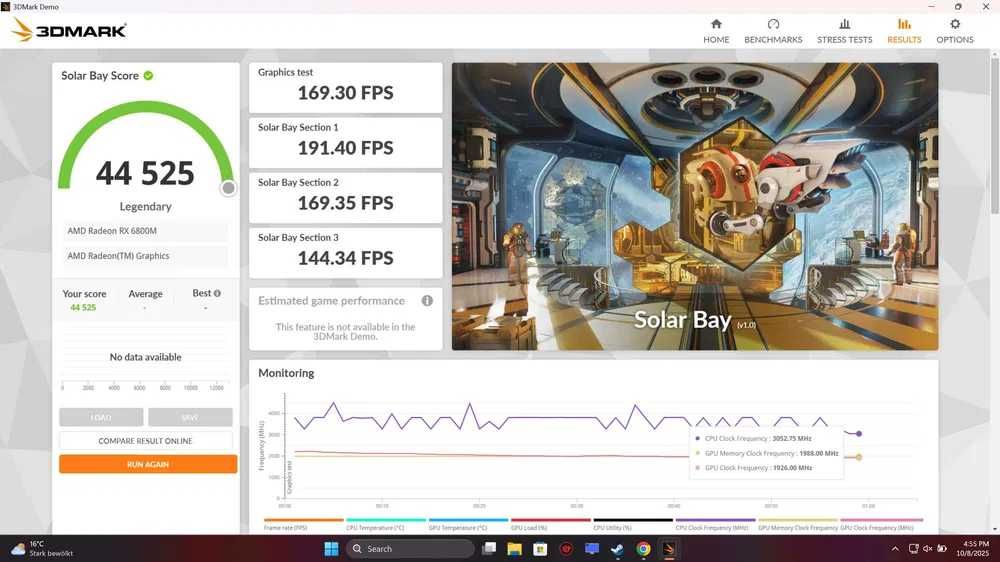Open the Home icon in navigation

(x=716, y=24)
